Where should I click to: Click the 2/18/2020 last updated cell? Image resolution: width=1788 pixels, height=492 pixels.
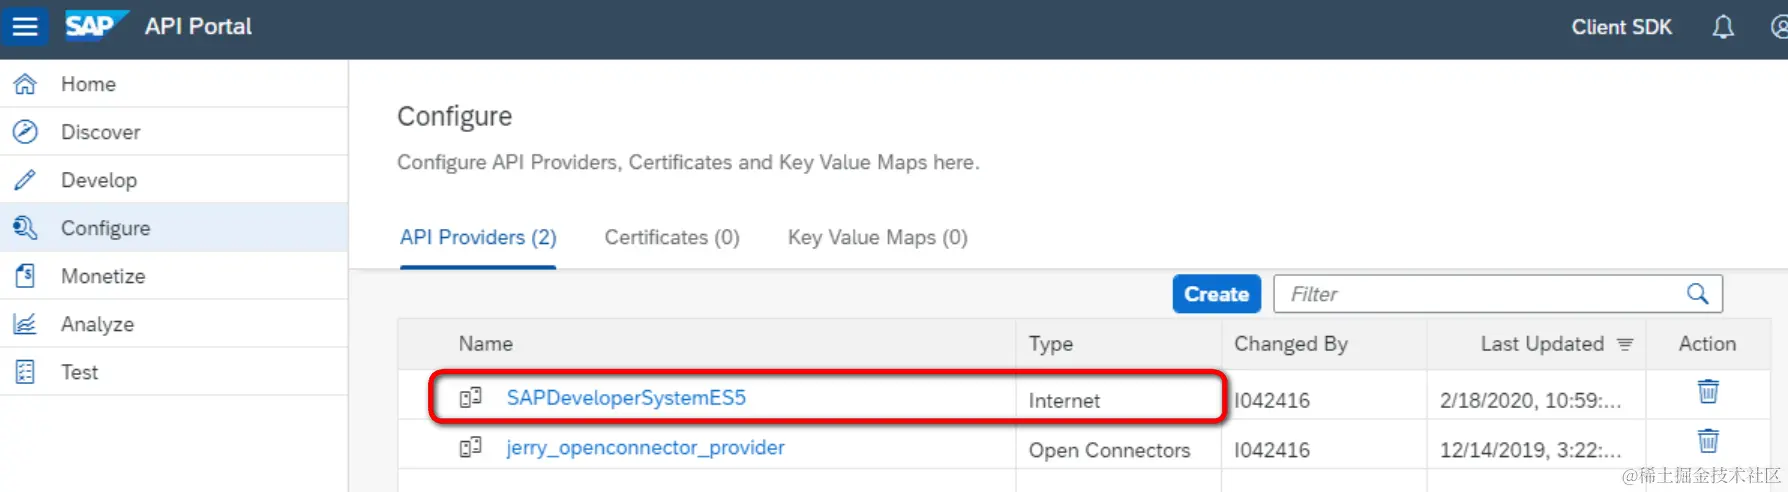[x=1530, y=401]
